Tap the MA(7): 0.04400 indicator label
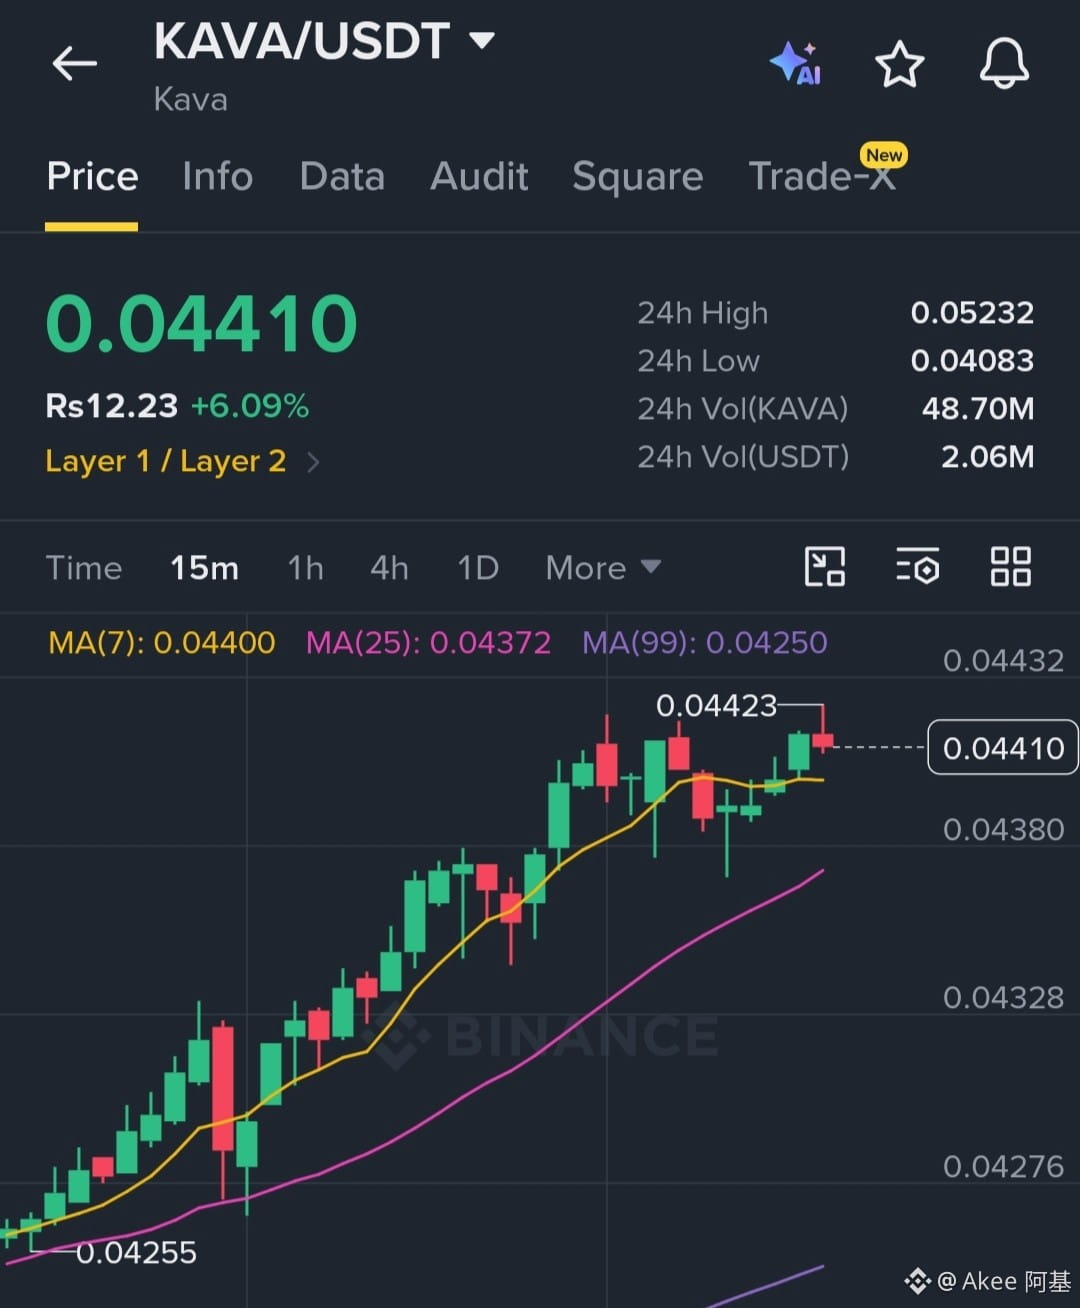Image resolution: width=1080 pixels, height=1308 pixels. point(162,642)
